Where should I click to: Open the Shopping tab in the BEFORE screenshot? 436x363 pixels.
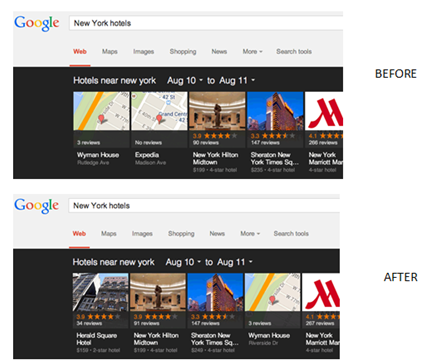pyautogui.click(x=183, y=51)
